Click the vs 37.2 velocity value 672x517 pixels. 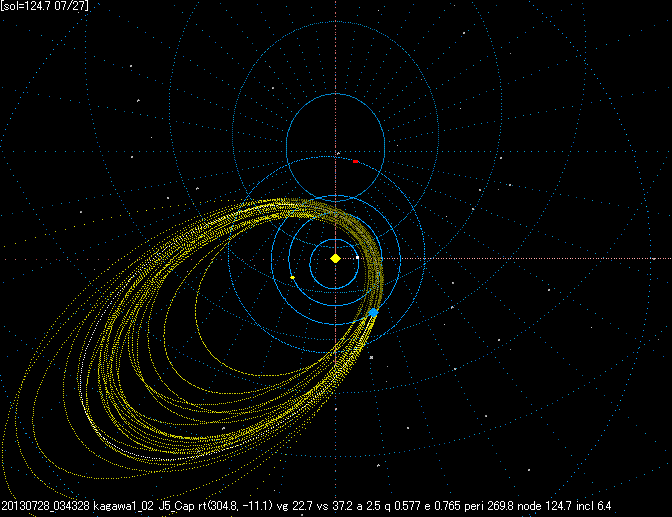[x=333, y=506]
